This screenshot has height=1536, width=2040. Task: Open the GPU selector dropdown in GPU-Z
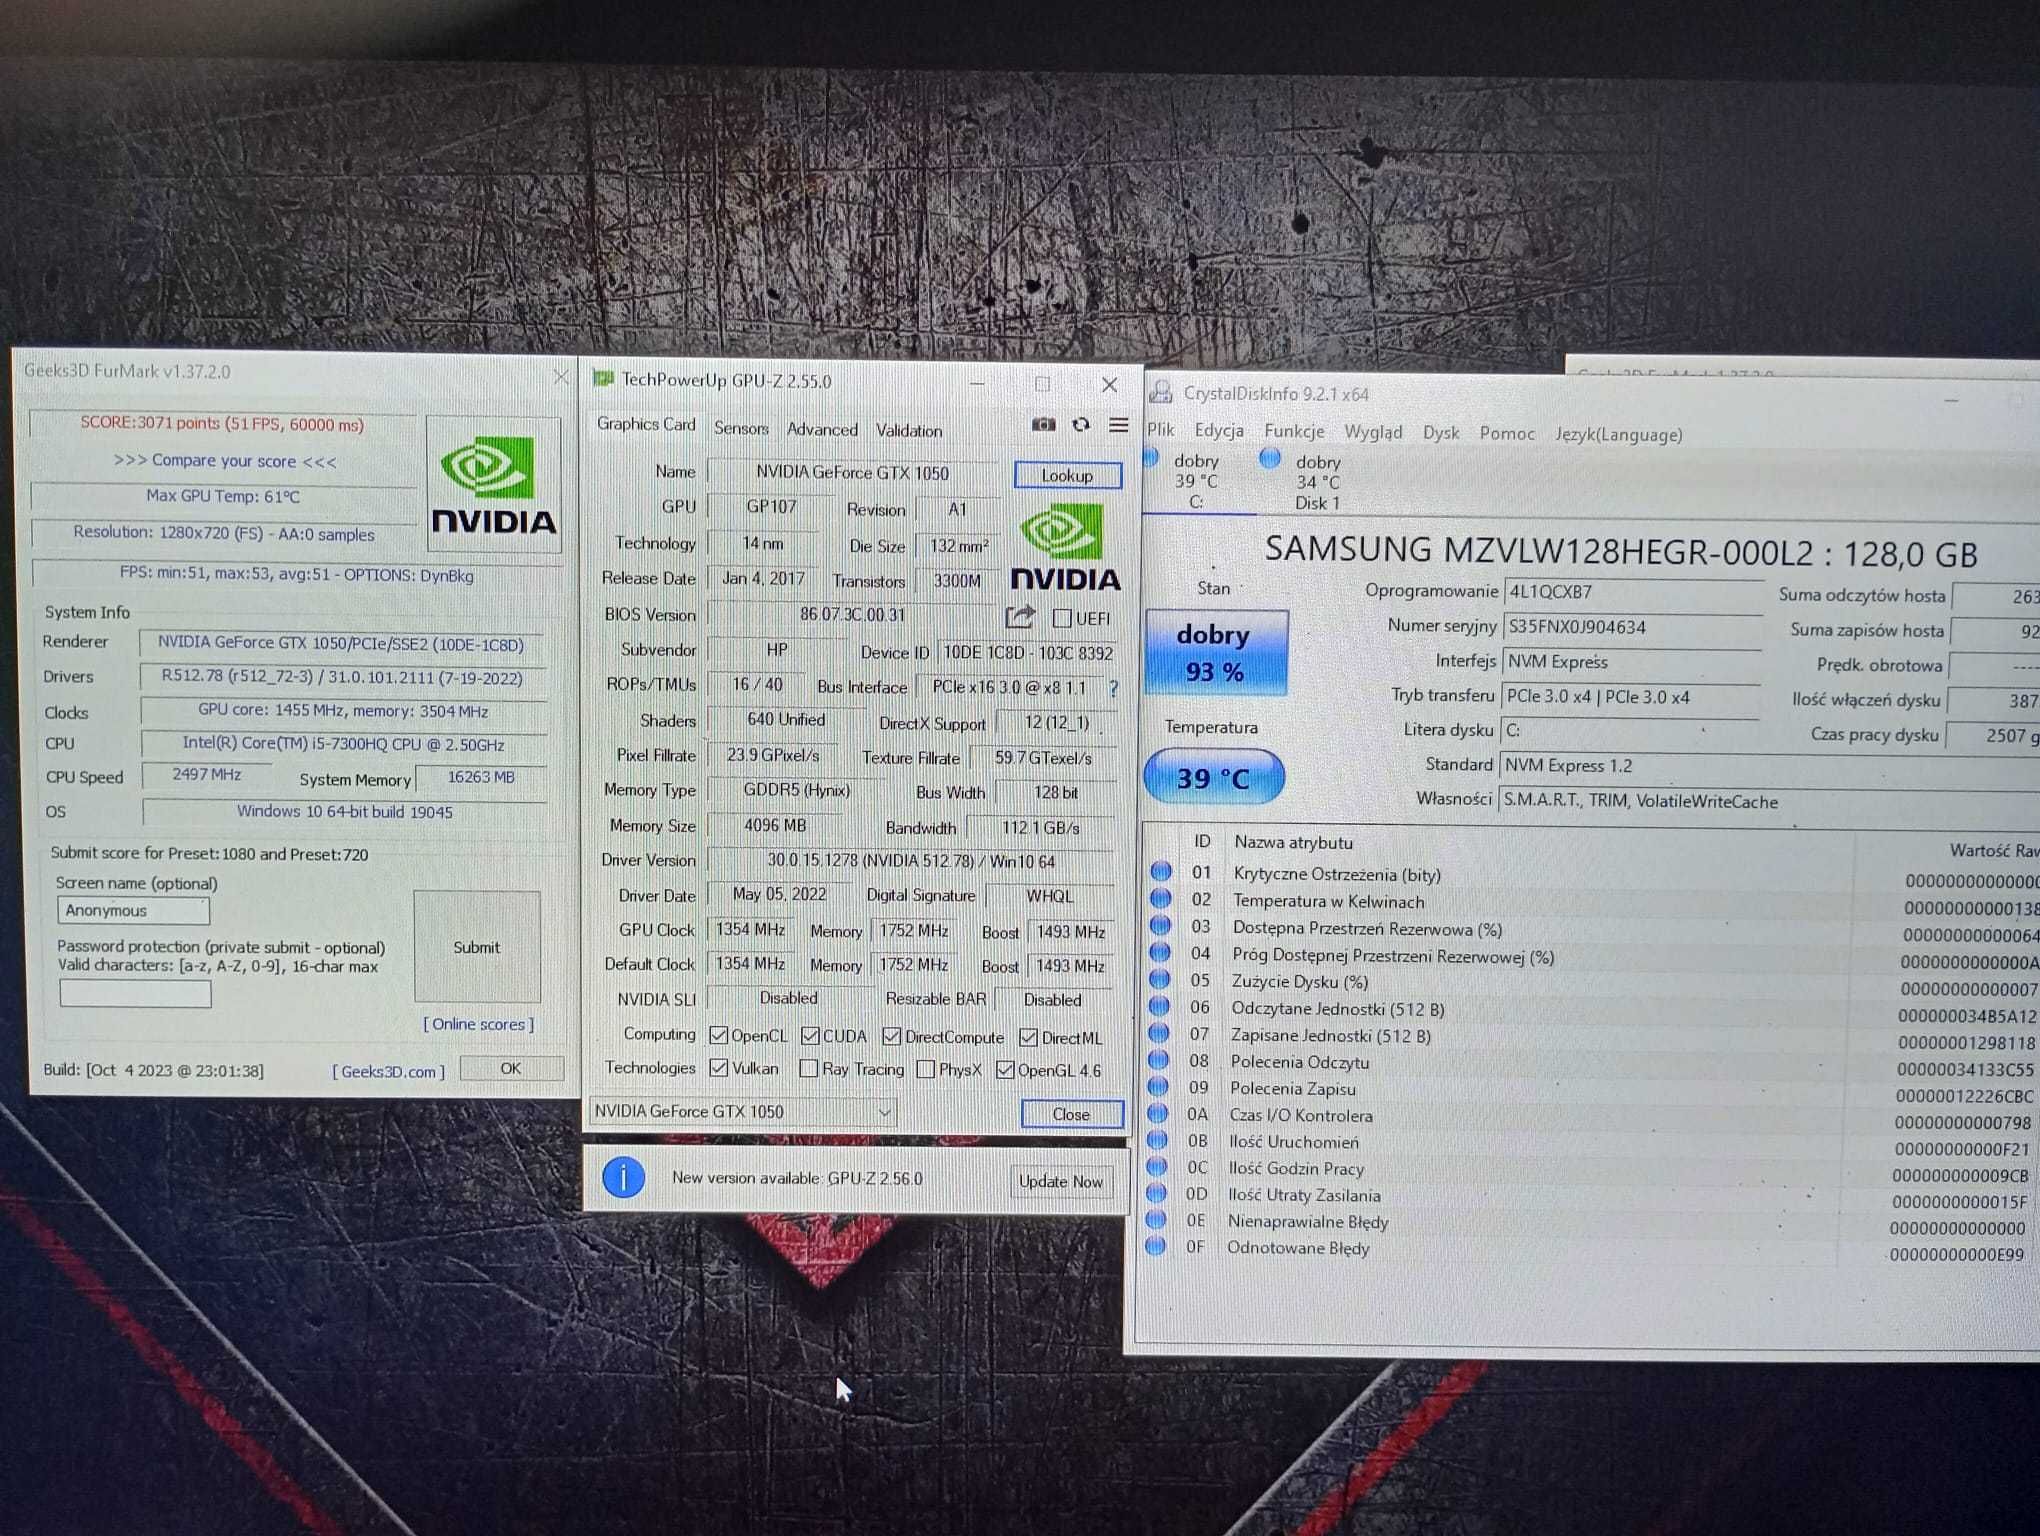[x=742, y=1111]
